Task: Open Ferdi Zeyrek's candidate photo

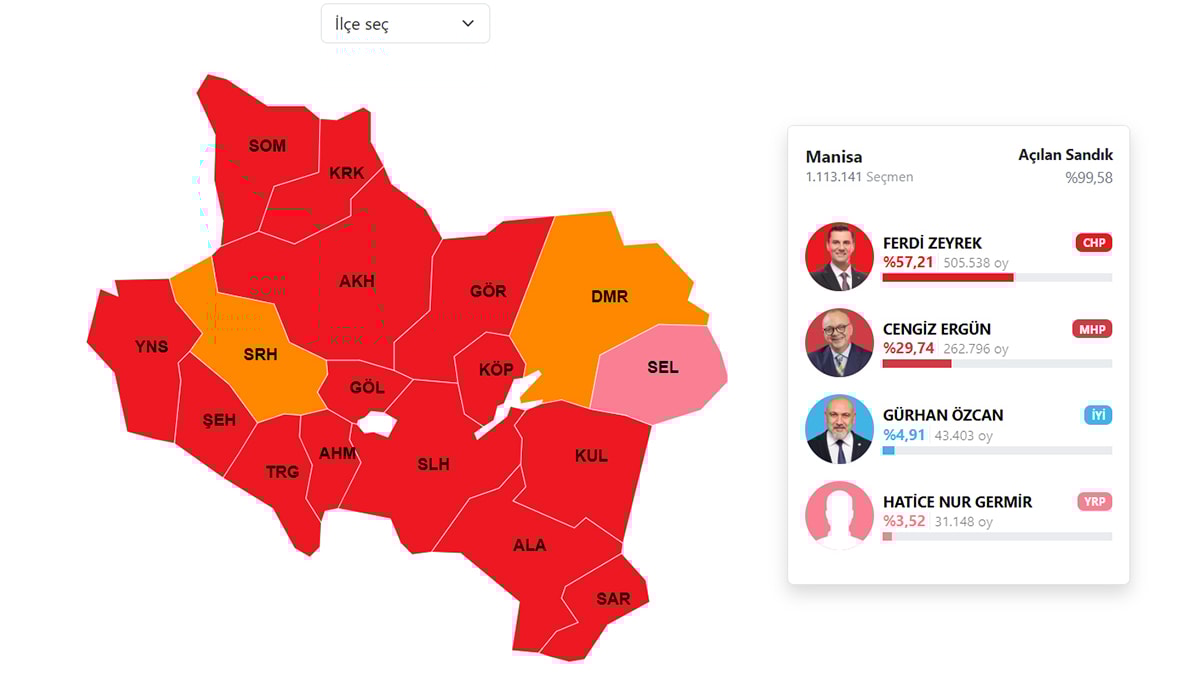Action: click(x=837, y=256)
